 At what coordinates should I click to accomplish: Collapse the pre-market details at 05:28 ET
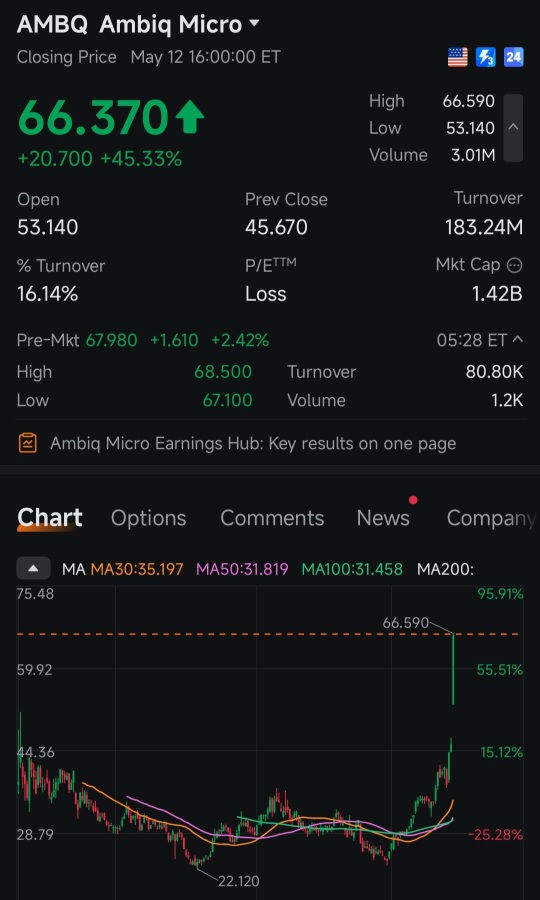click(x=517, y=340)
